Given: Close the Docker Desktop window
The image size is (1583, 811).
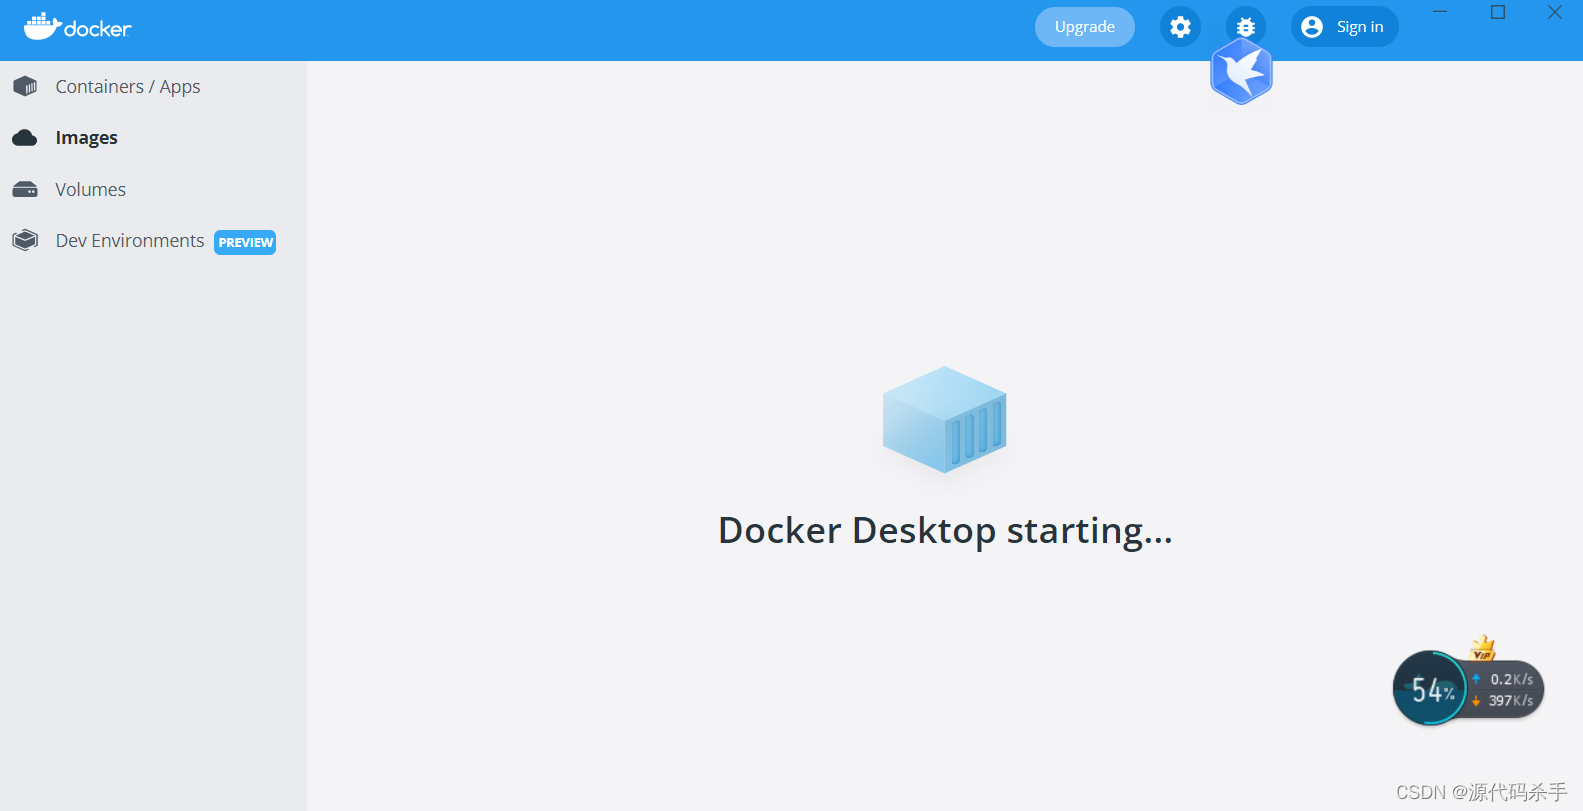Looking at the screenshot, I should tap(1555, 12).
